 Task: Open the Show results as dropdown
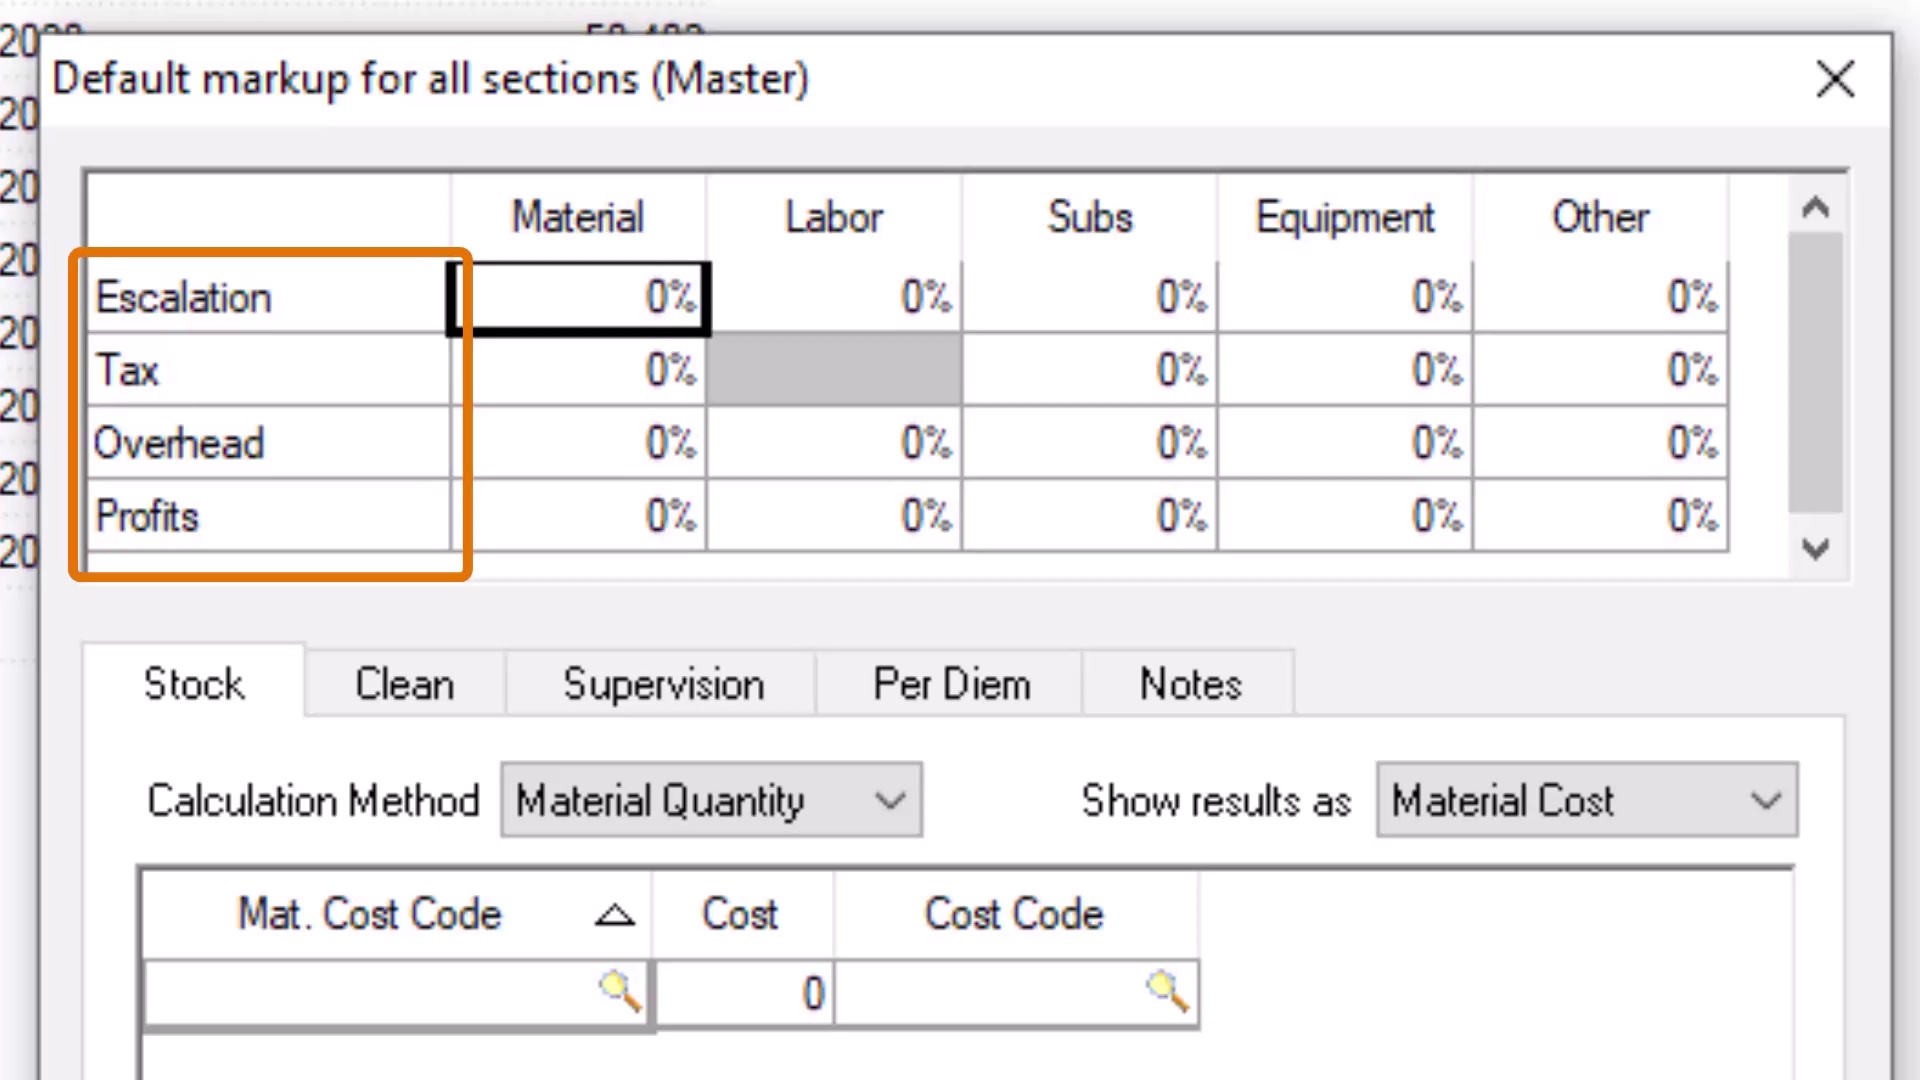1586,800
